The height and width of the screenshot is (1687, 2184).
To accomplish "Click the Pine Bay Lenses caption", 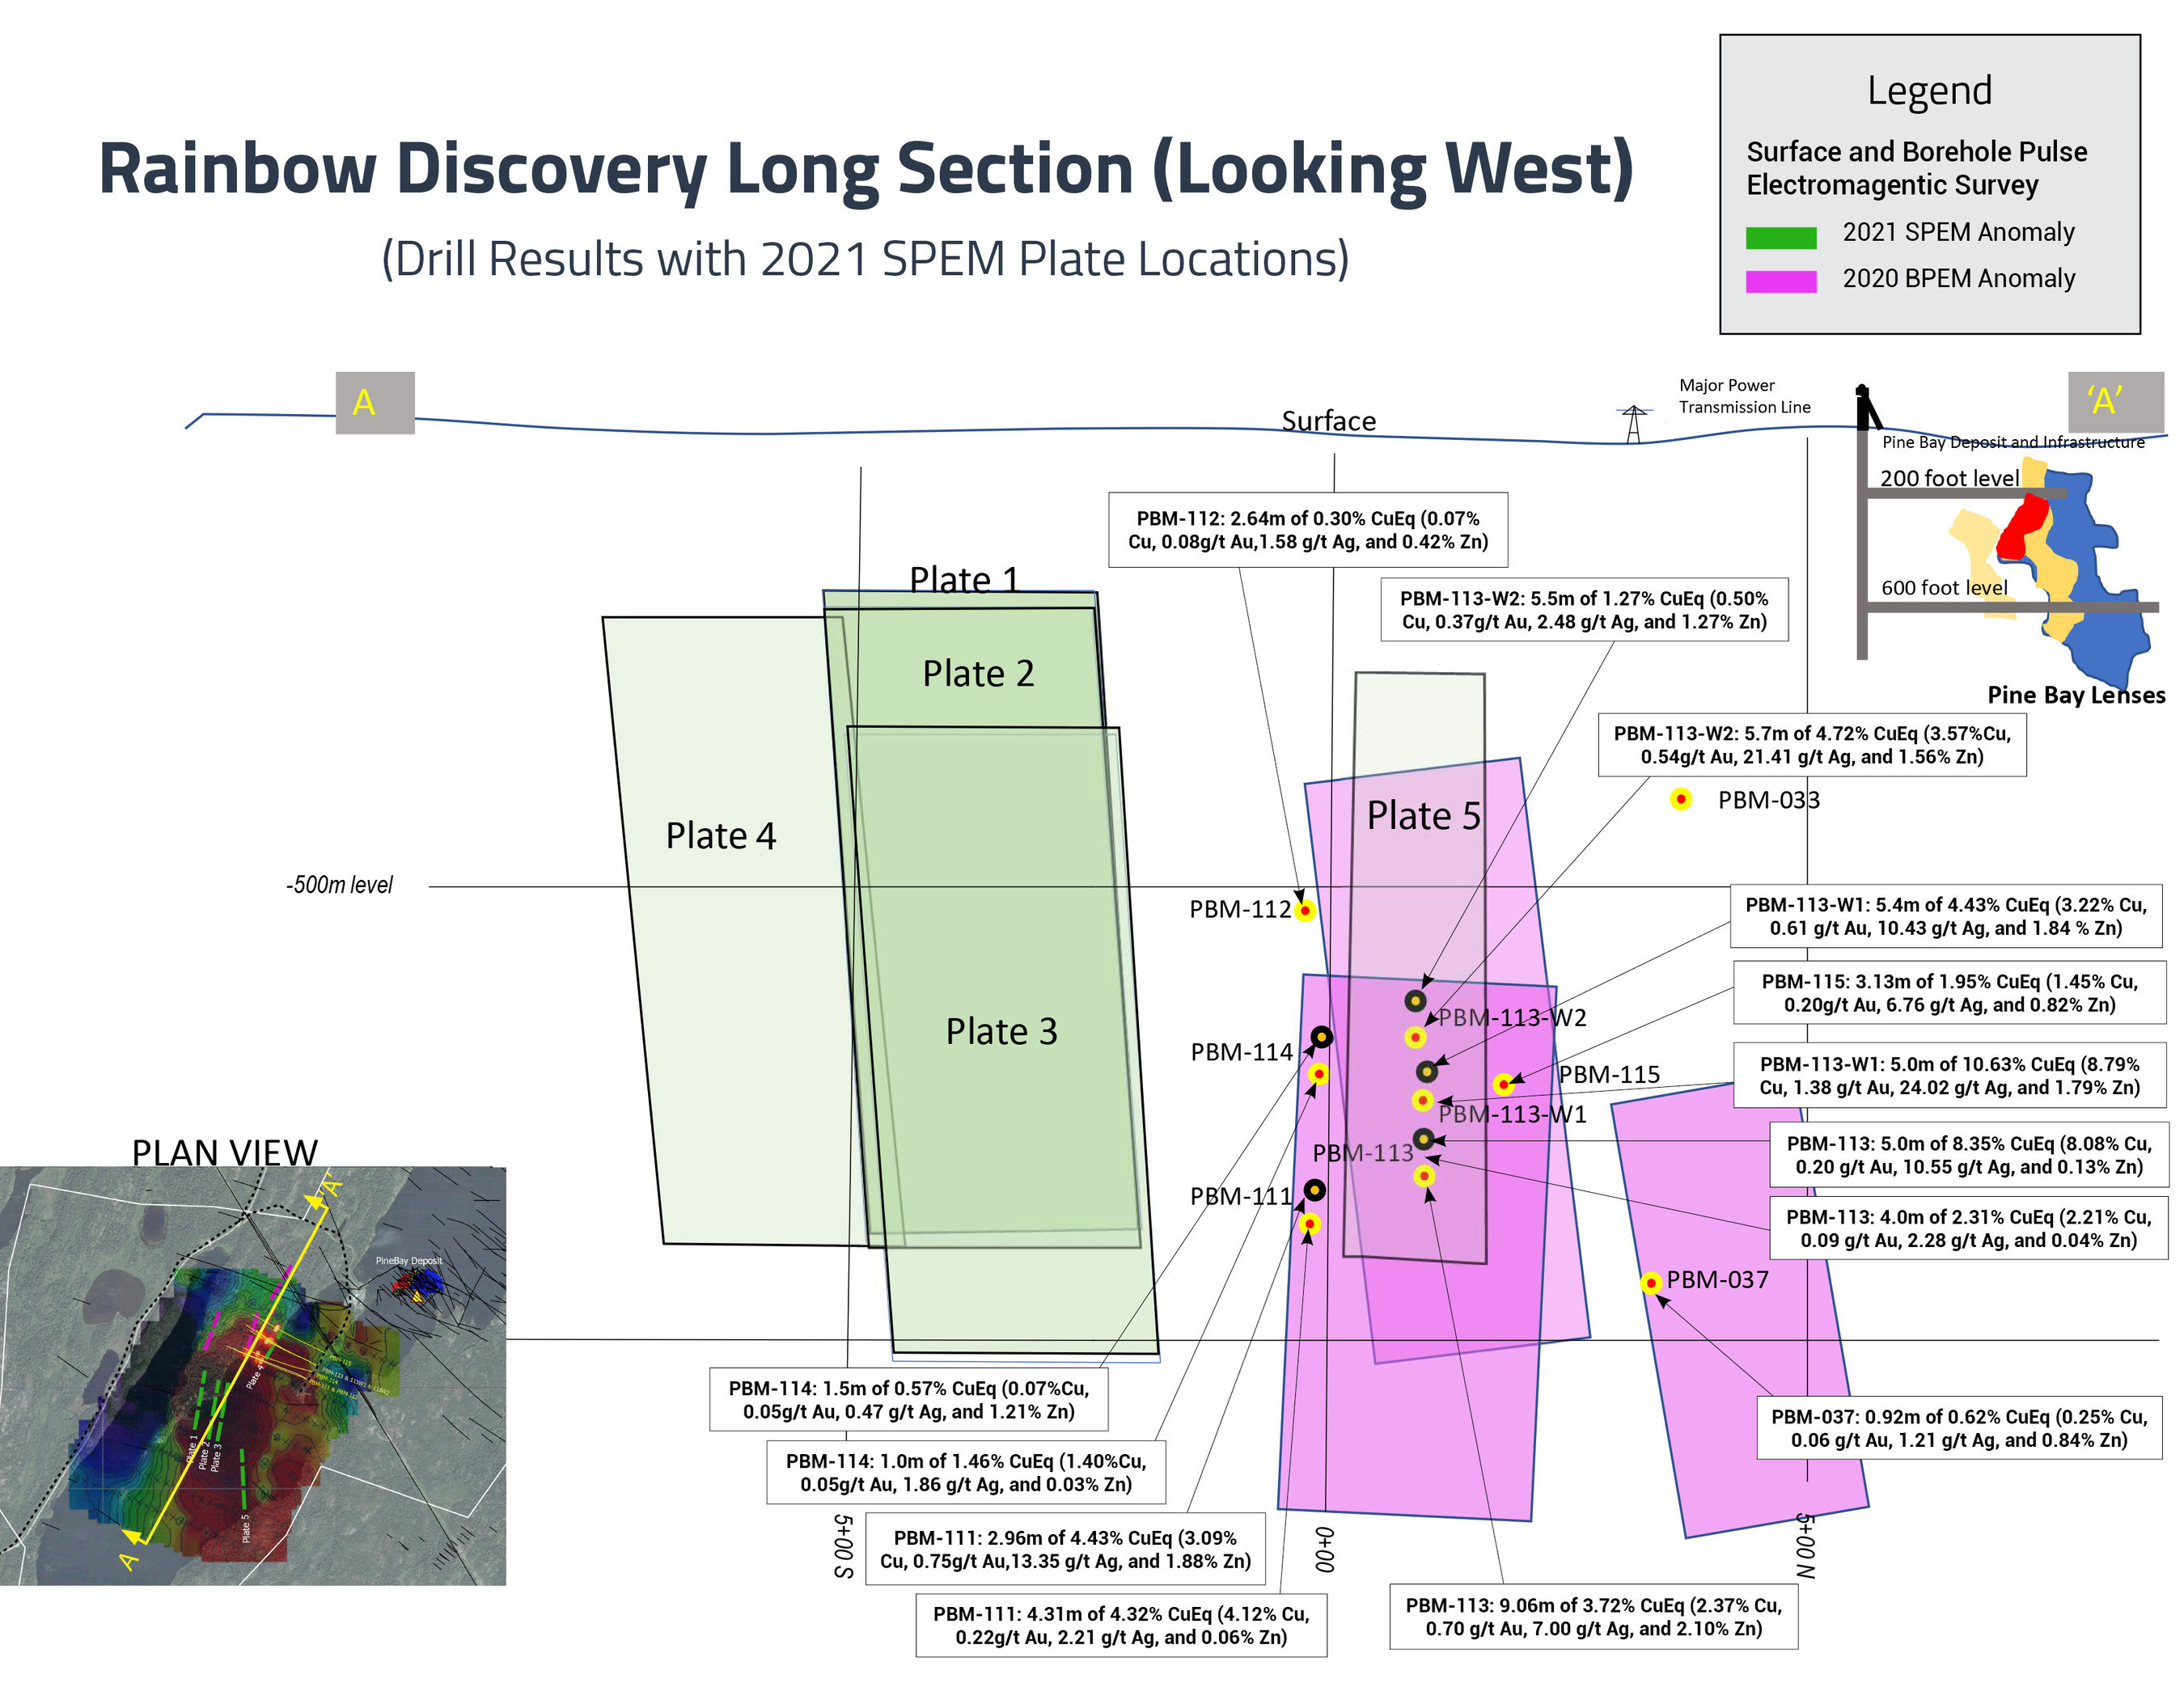I will click(2076, 695).
